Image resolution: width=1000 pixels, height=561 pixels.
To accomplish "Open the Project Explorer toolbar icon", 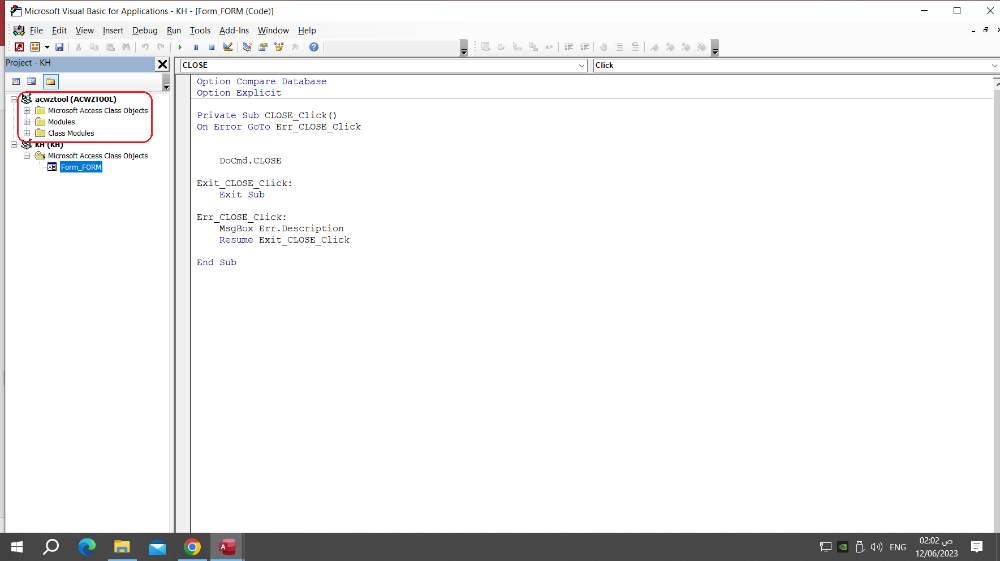I will [x=247, y=47].
